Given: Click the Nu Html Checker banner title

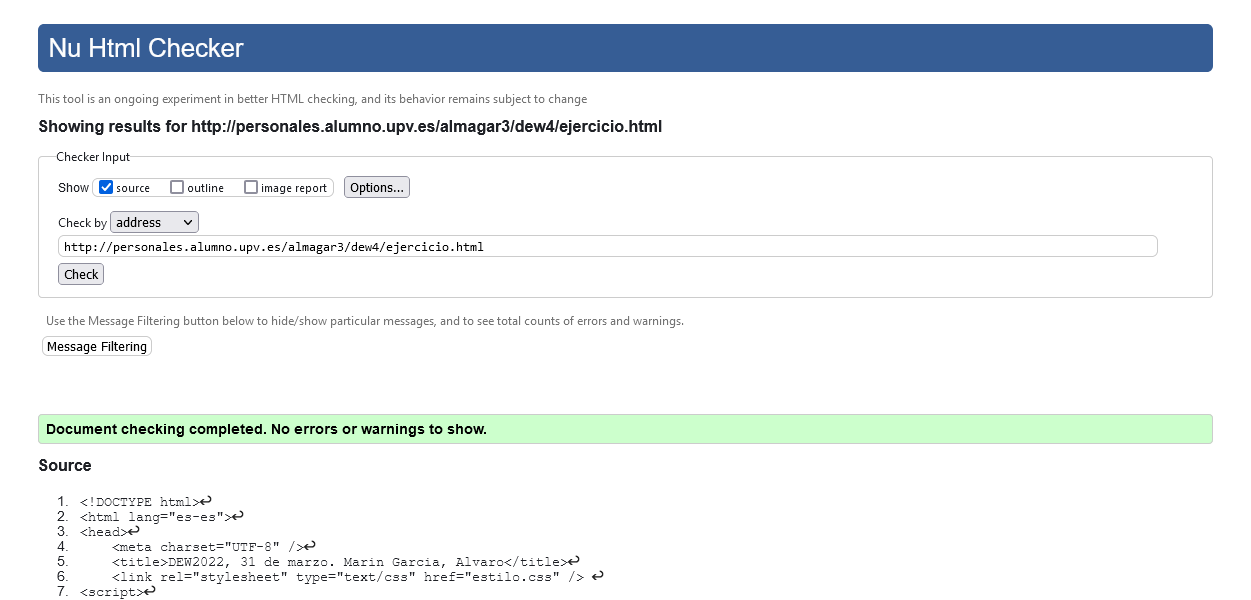Looking at the screenshot, I should coord(146,48).
